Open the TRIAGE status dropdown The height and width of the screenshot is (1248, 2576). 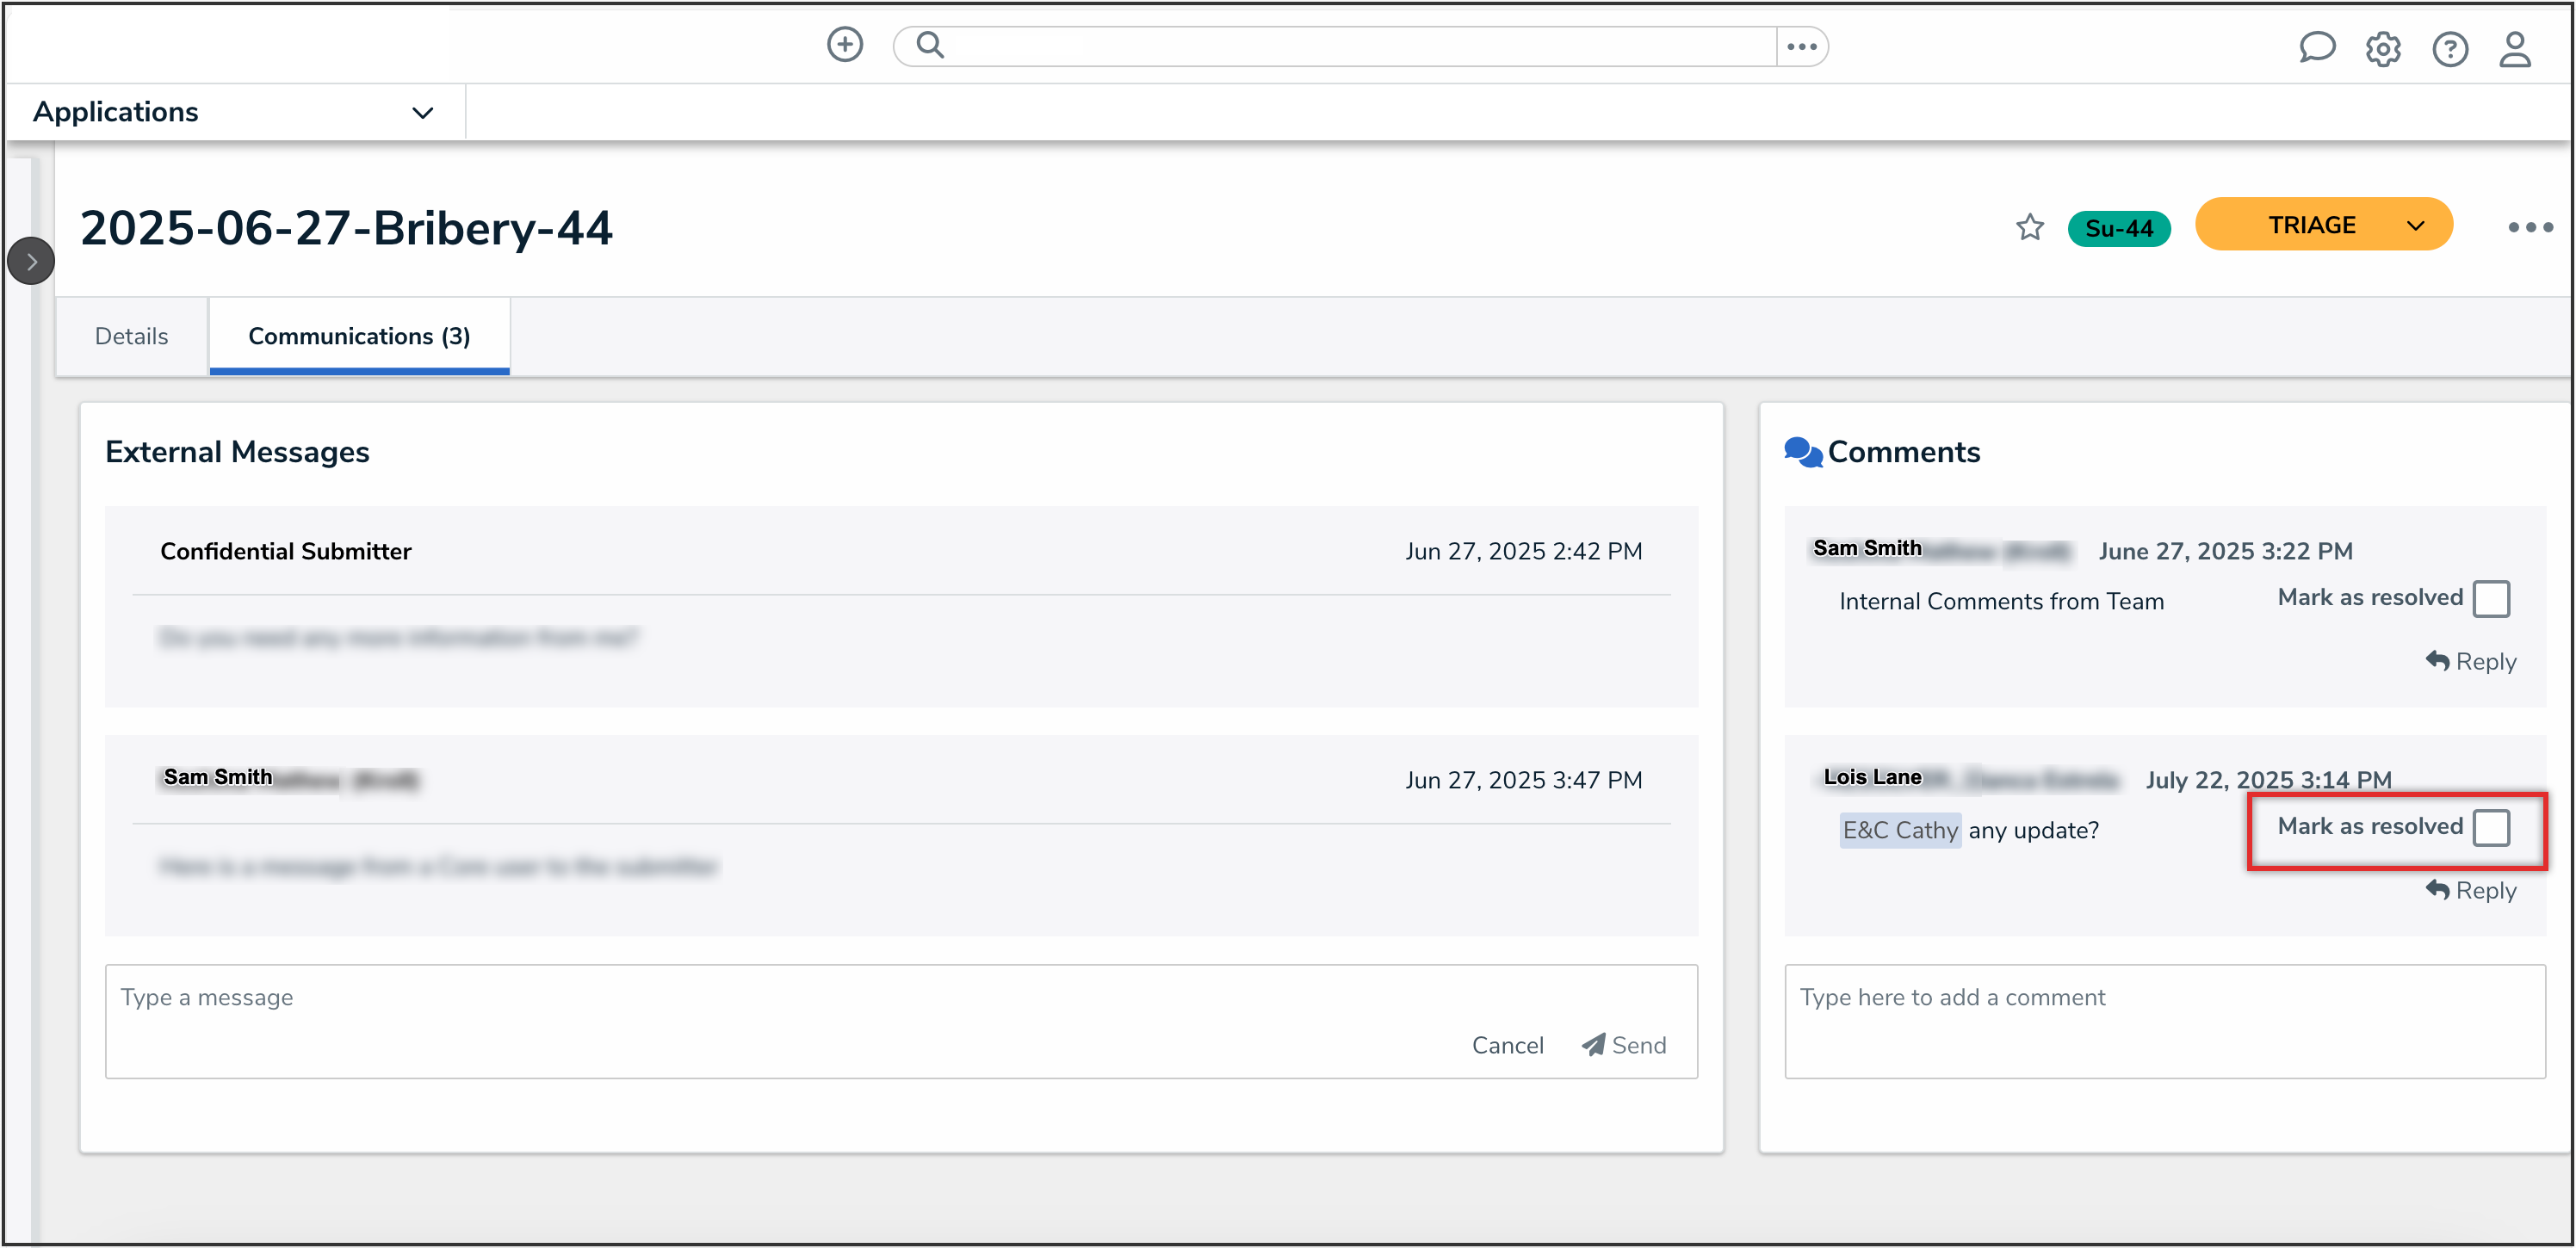2323,225
